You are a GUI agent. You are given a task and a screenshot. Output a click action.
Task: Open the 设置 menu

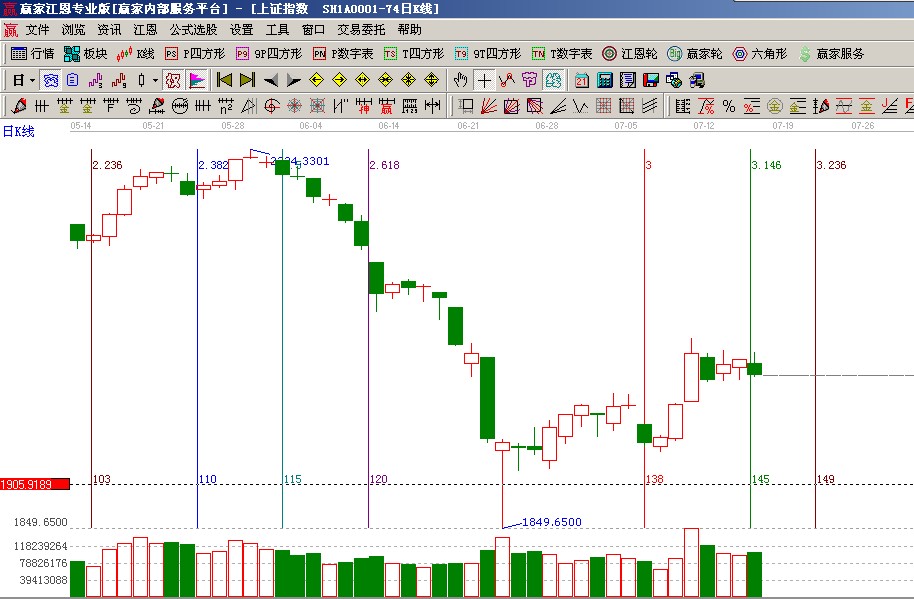[241, 30]
